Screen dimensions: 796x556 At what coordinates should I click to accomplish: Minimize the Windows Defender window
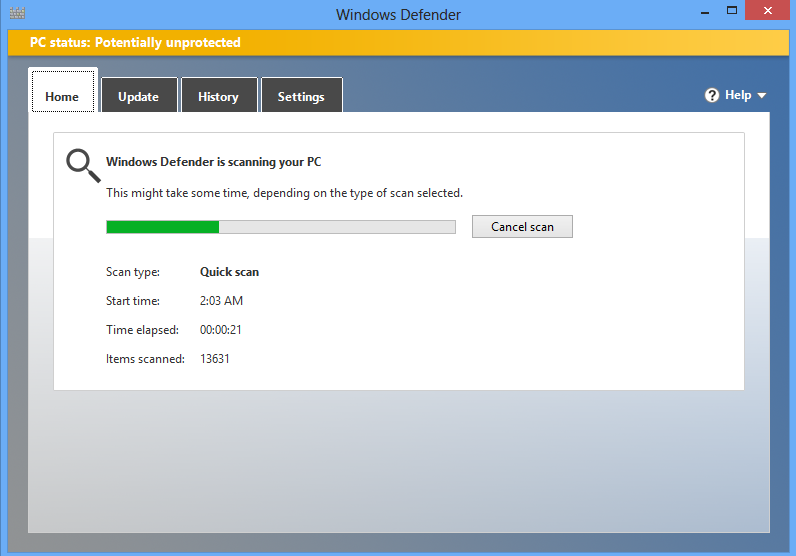(705, 12)
